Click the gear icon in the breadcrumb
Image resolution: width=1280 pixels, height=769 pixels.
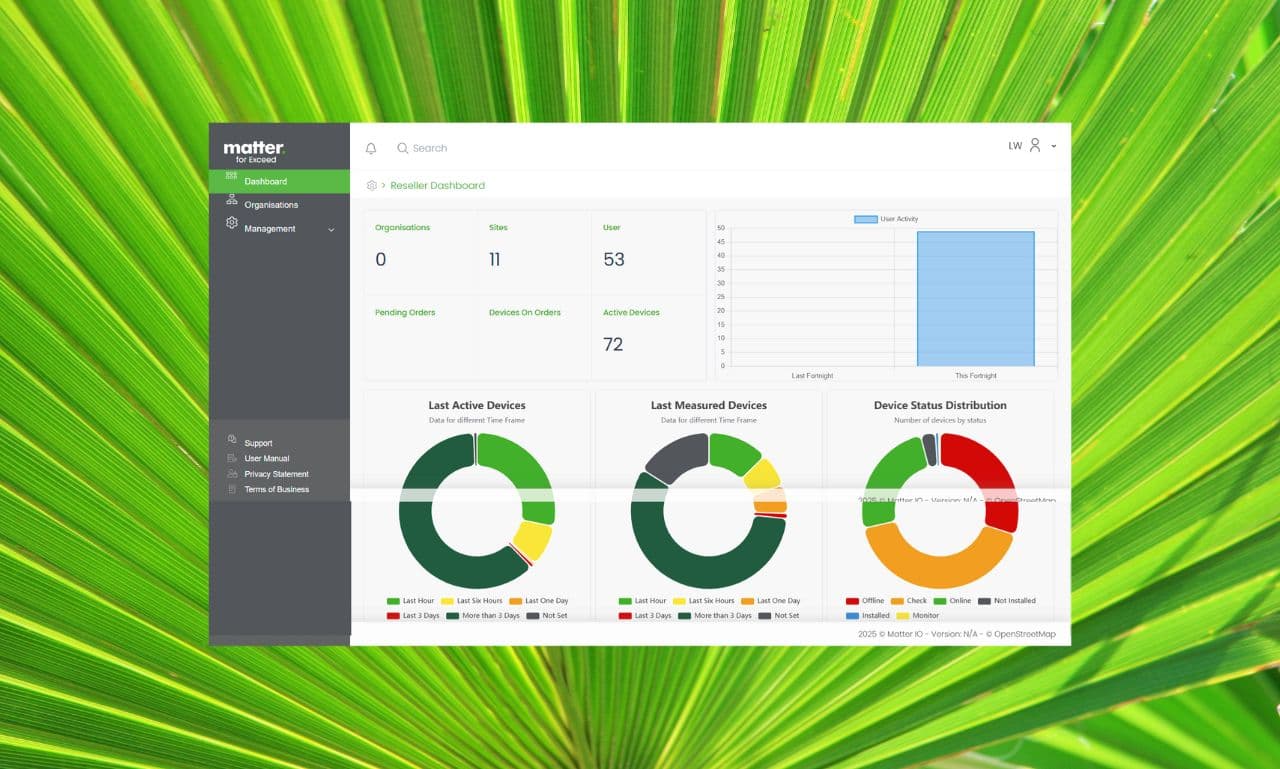coord(372,186)
